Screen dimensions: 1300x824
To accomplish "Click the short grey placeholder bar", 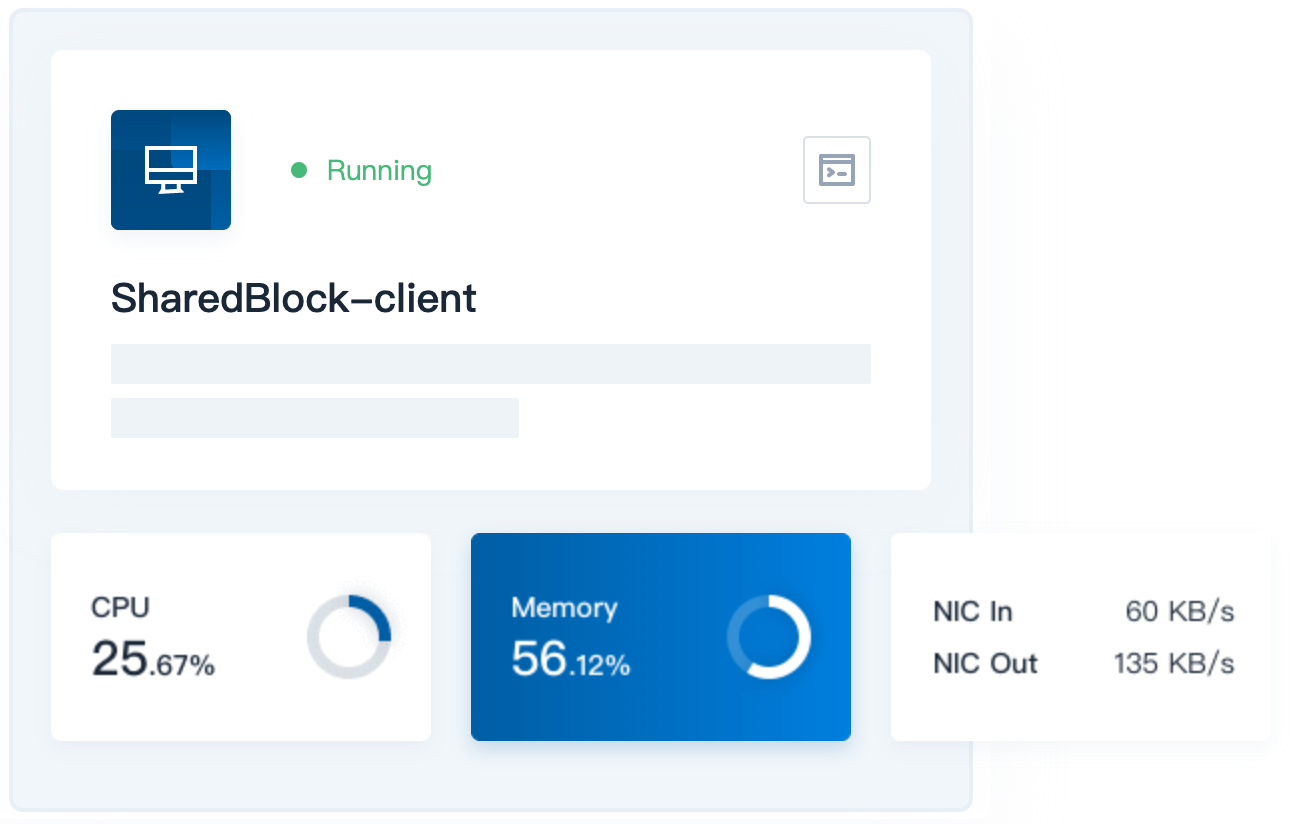I will (315, 418).
